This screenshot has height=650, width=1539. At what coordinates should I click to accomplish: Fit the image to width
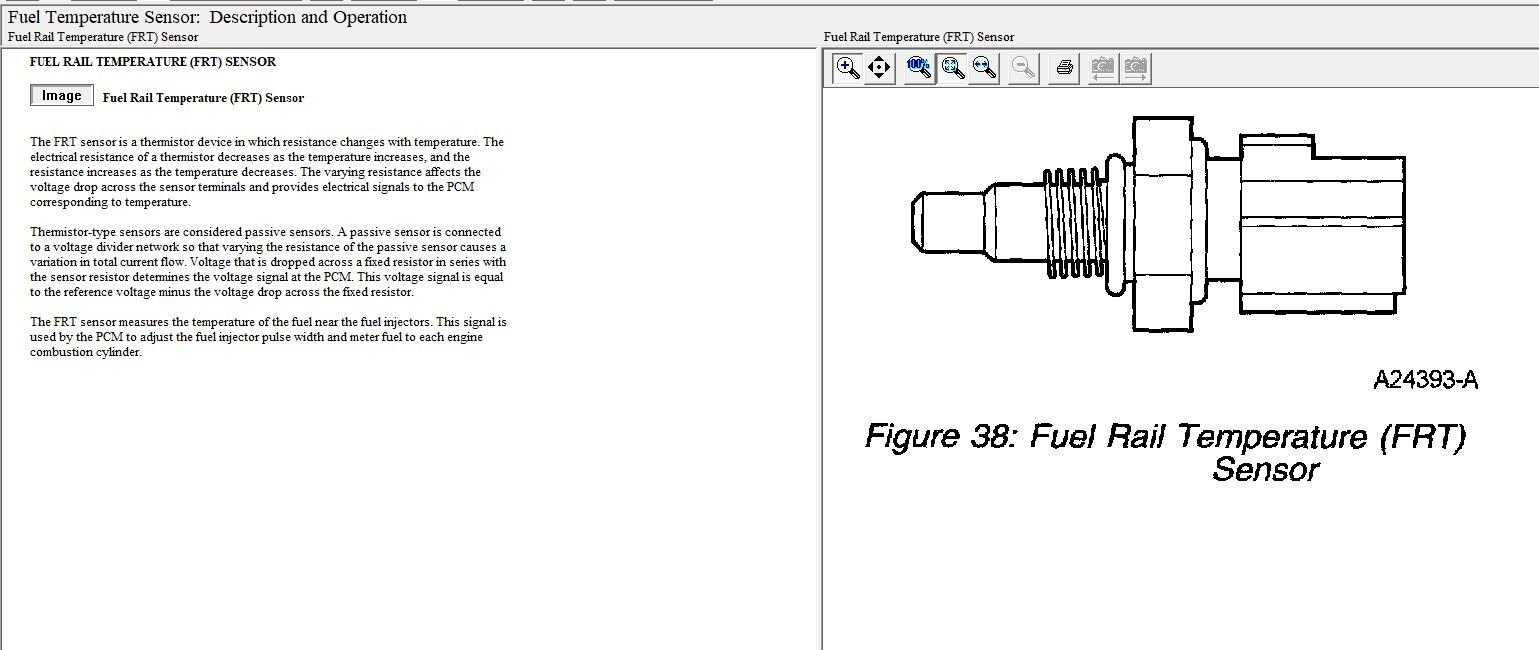click(984, 68)
